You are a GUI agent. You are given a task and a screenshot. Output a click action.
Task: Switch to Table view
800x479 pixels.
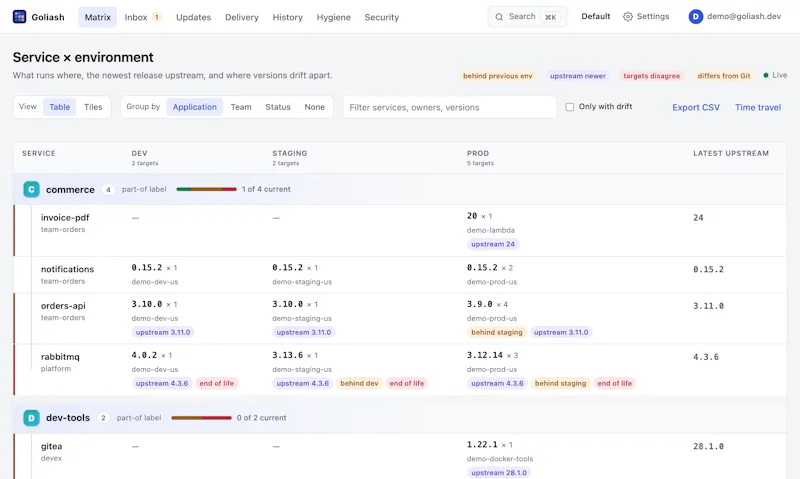pos(60,107)
